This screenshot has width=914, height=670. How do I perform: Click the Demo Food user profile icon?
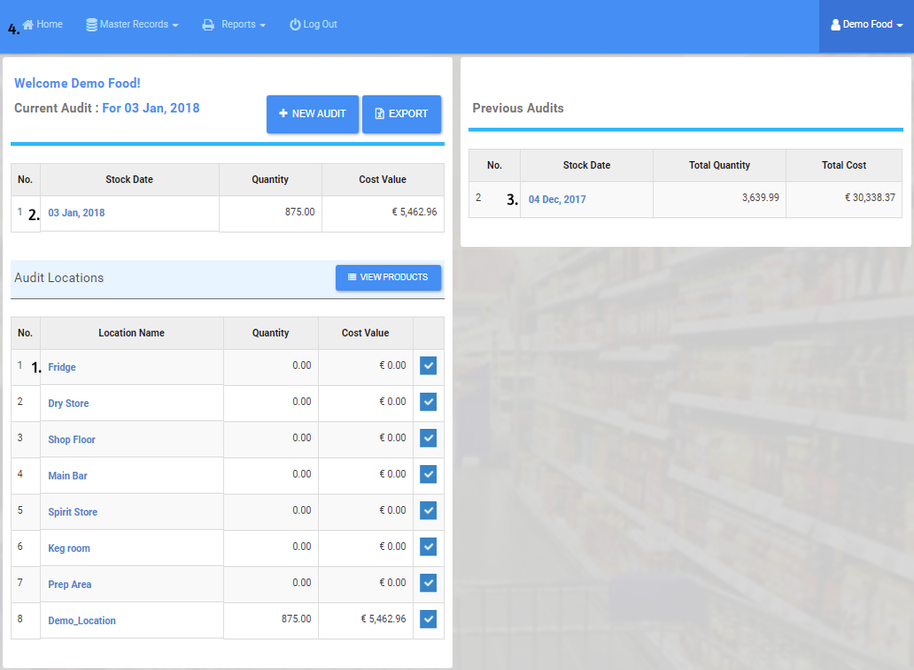[836, 25]
